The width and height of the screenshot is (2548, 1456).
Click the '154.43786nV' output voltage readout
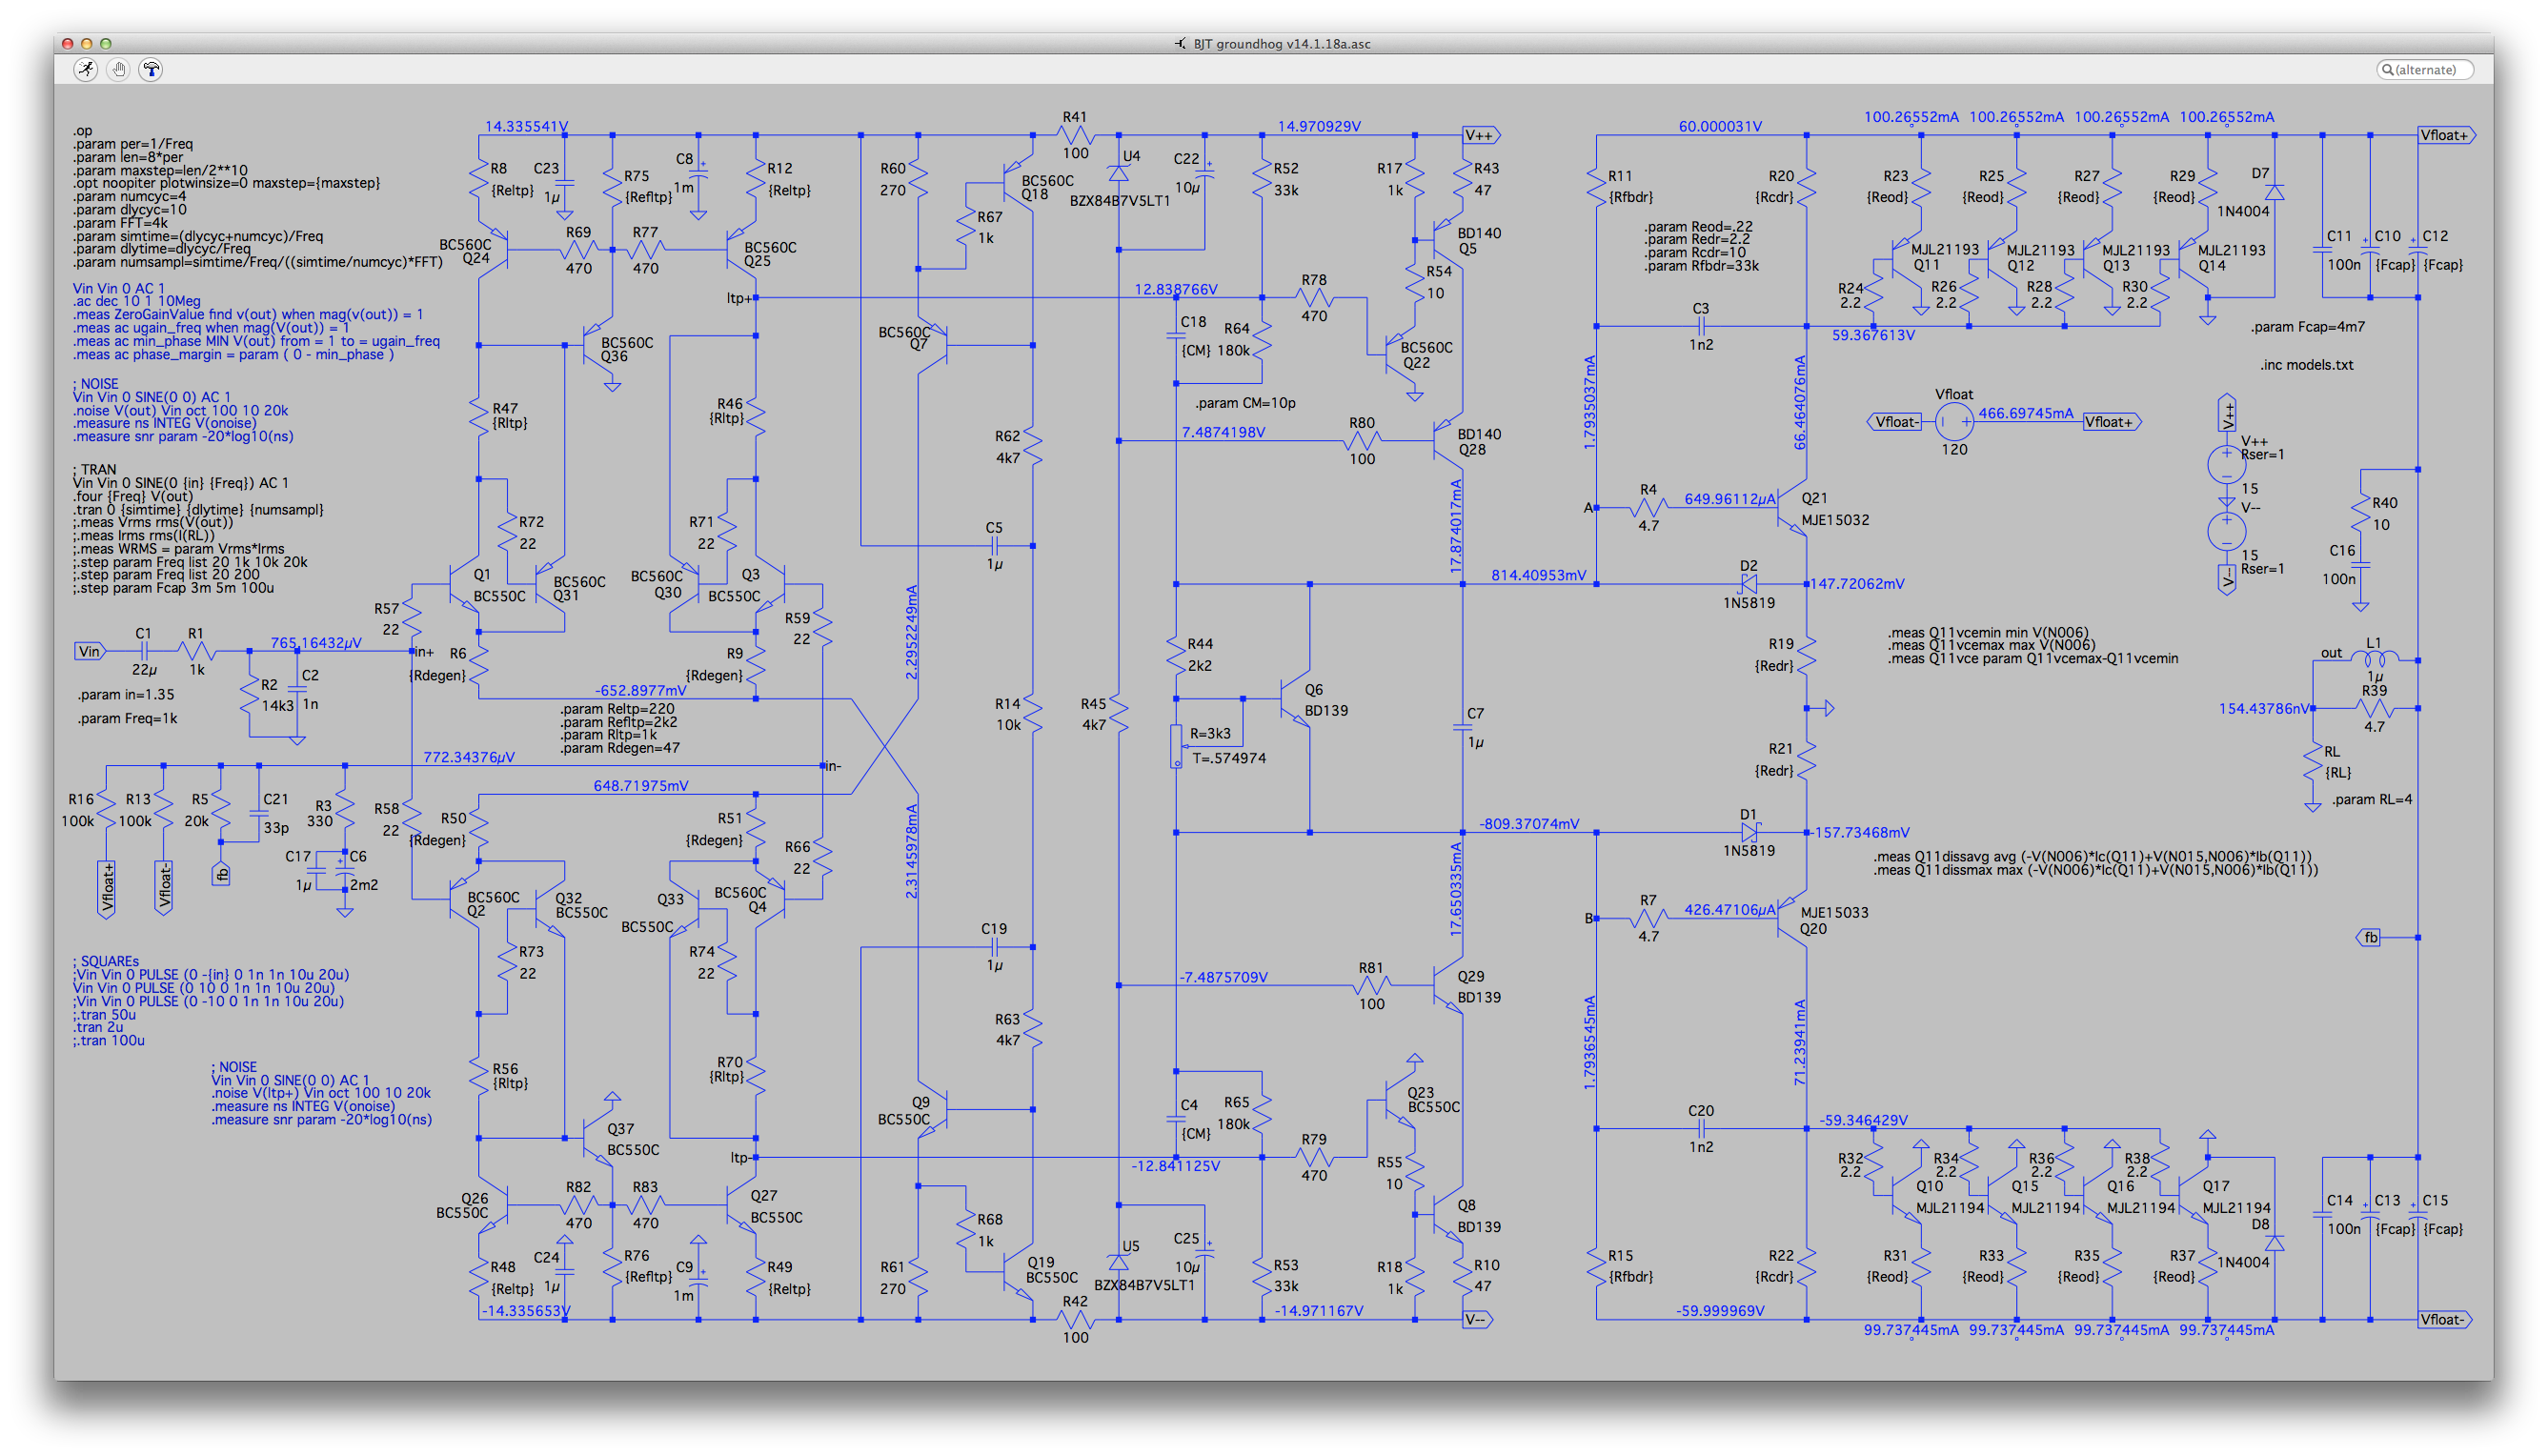tap(2265, 708)
